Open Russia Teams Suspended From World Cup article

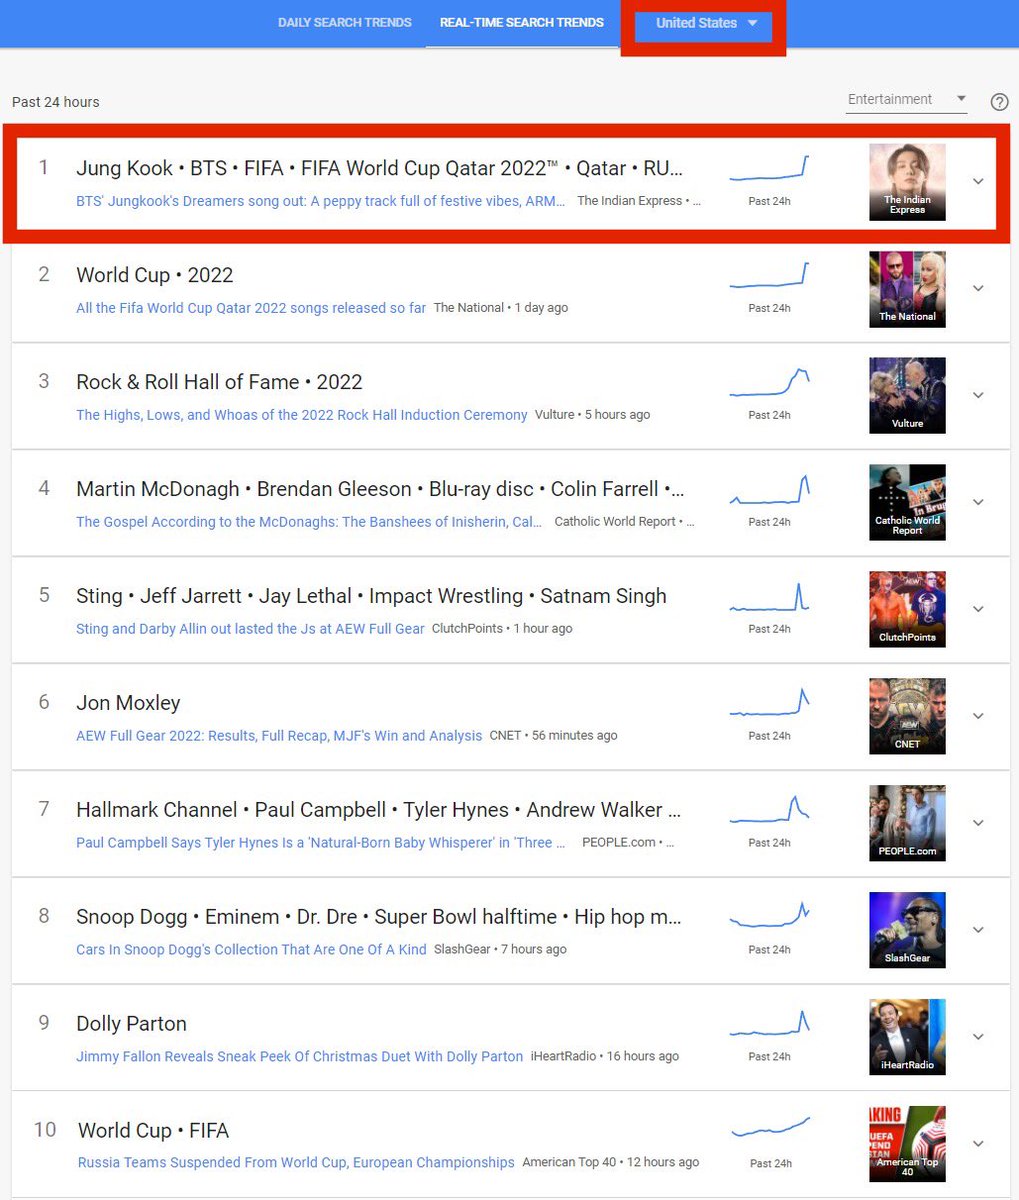296,1163
